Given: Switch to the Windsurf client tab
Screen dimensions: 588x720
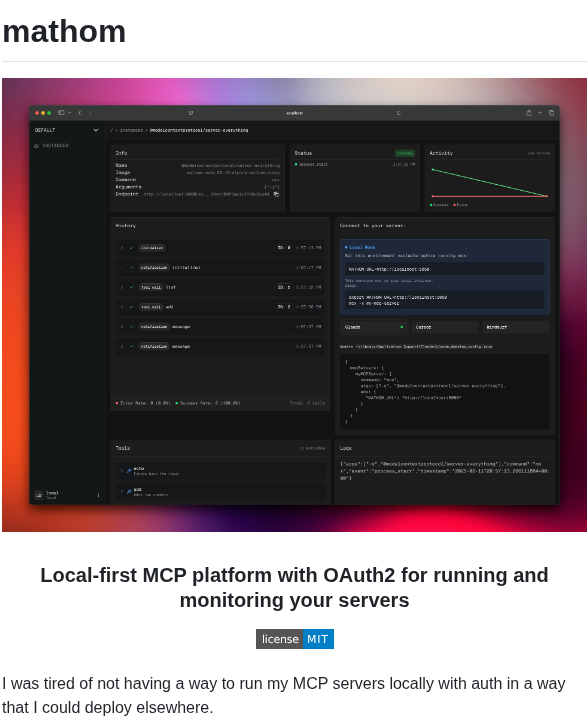Looking at the screenshot, I should 515,327.
